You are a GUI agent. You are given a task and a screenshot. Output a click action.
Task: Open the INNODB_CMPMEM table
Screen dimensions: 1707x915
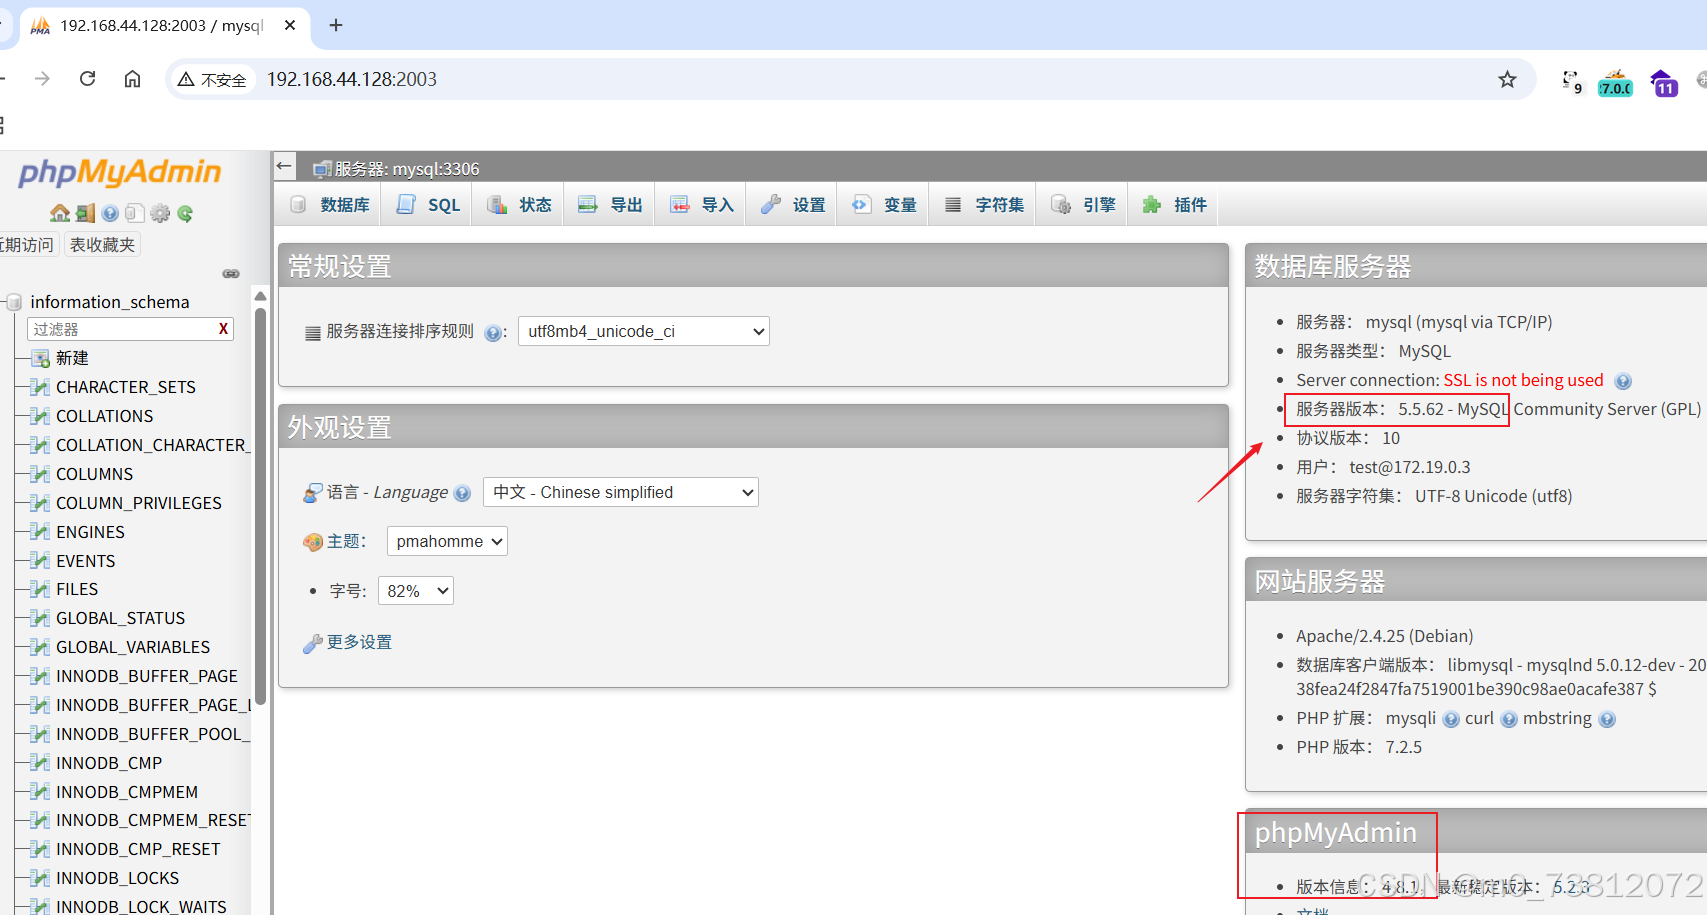tap(127, 792)
